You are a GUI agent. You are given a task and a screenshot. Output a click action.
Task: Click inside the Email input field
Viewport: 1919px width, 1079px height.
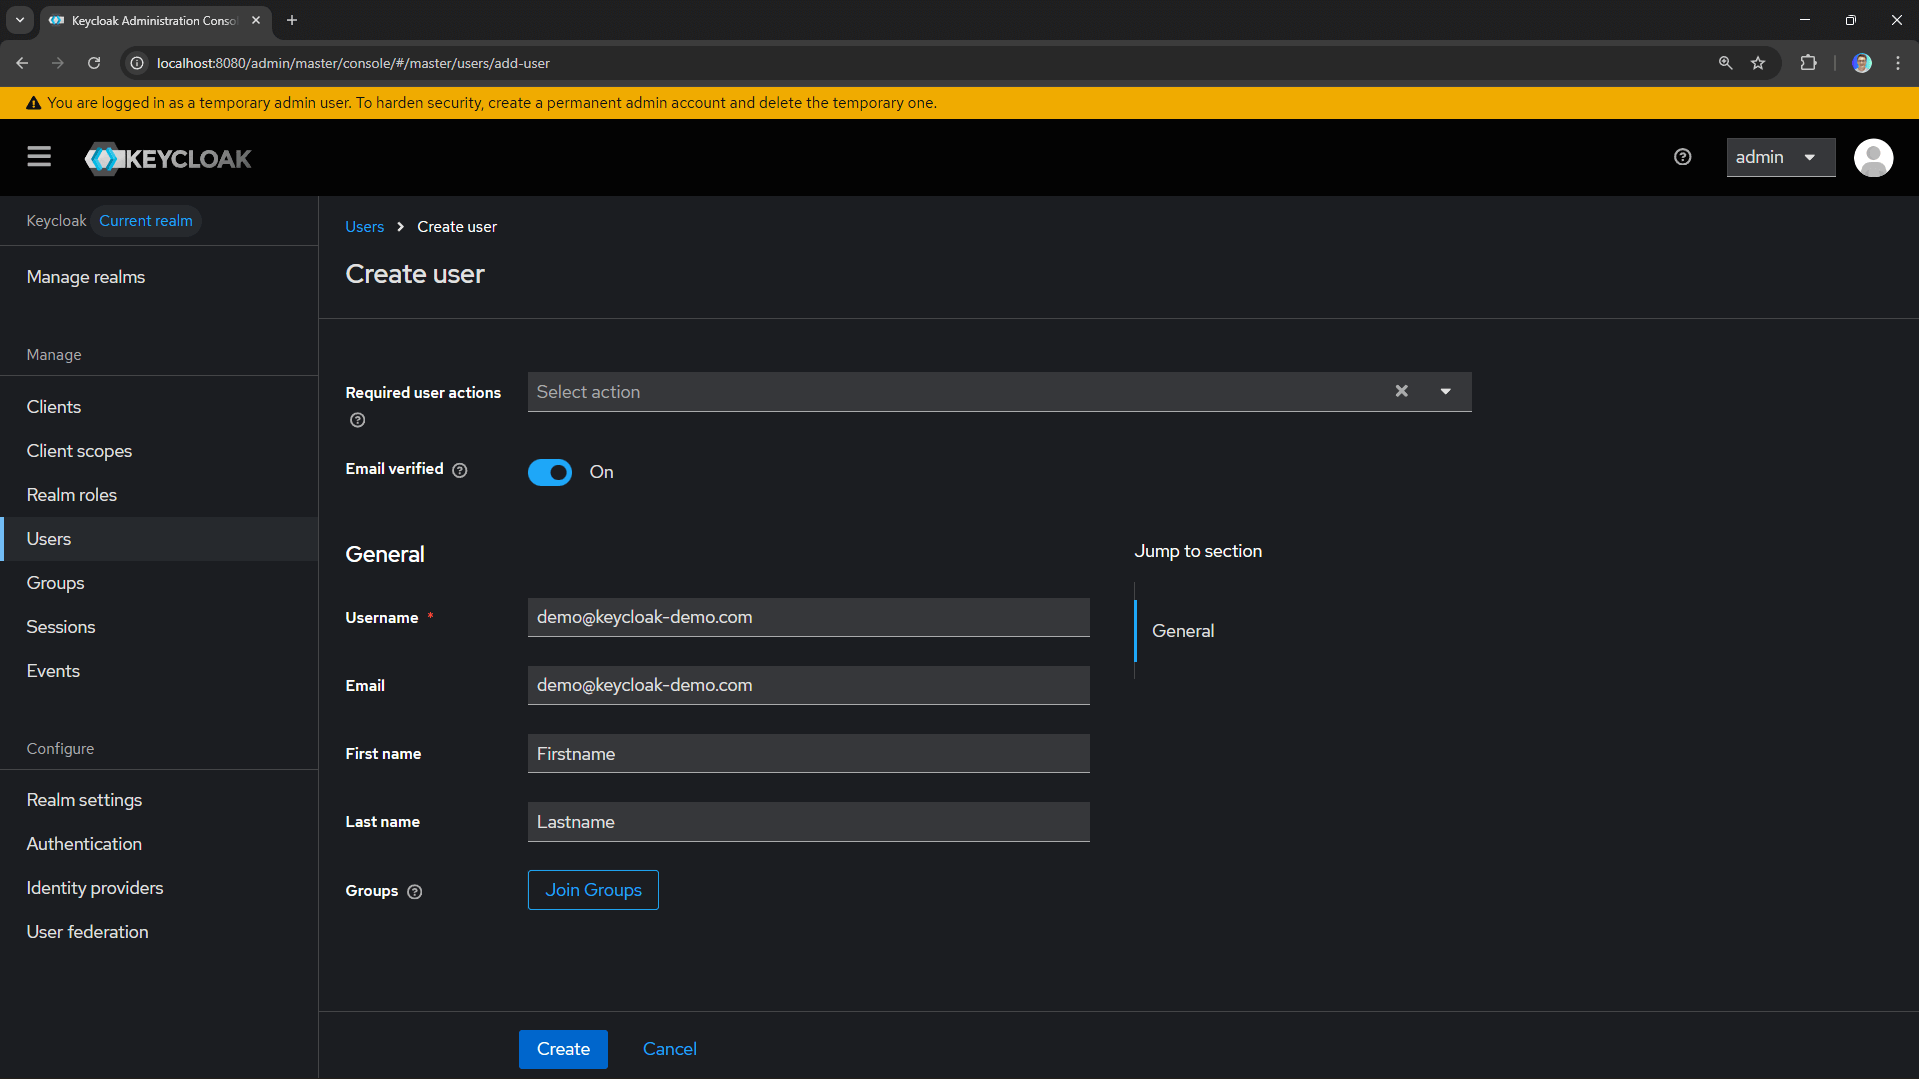coord(808,685)
